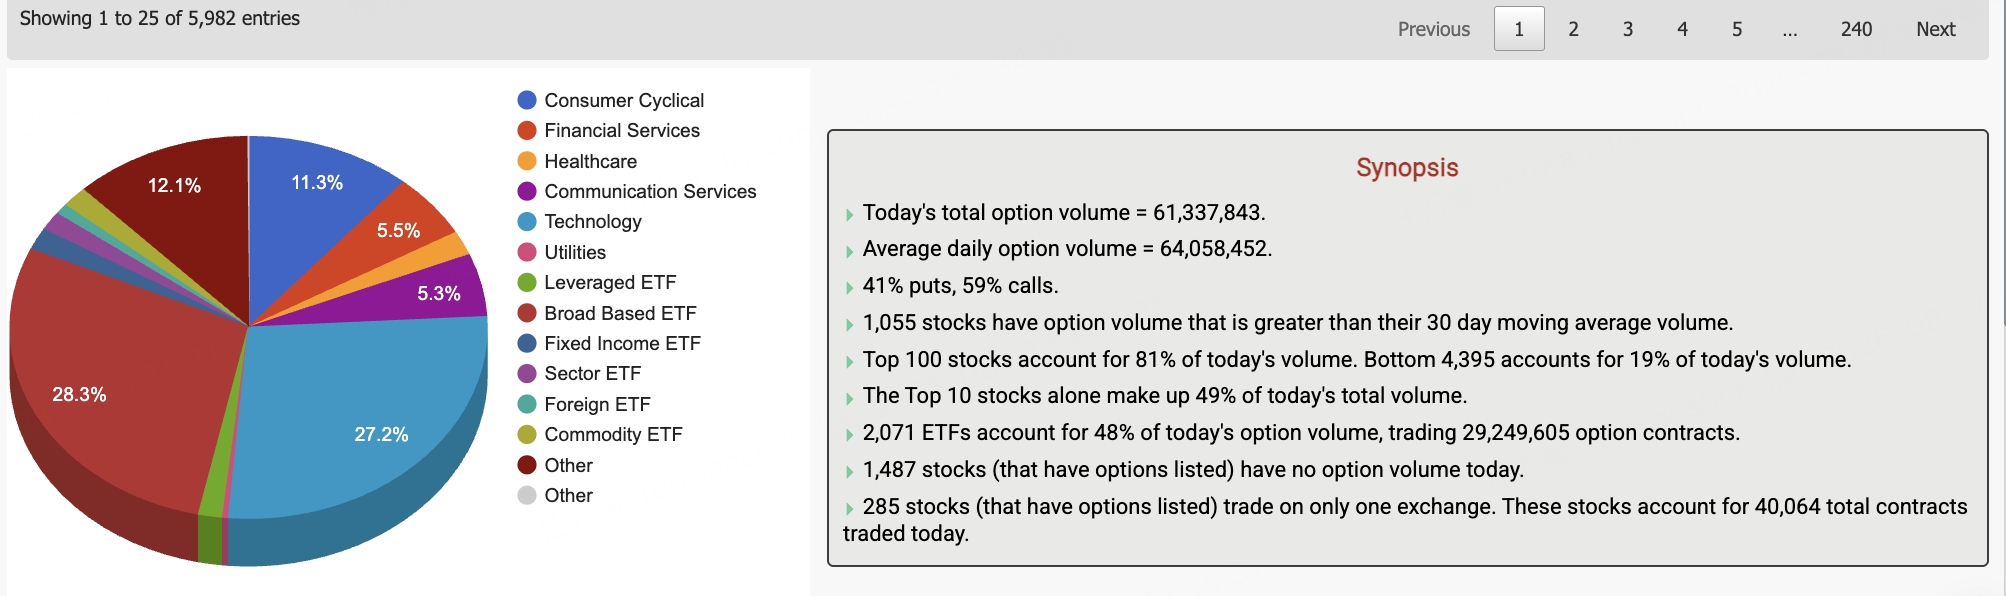Image resolution: width=2006 pixels, height=596 pixels.
Task: Click the Commodity ETF legend circle
Action: [x=527, y=434]
